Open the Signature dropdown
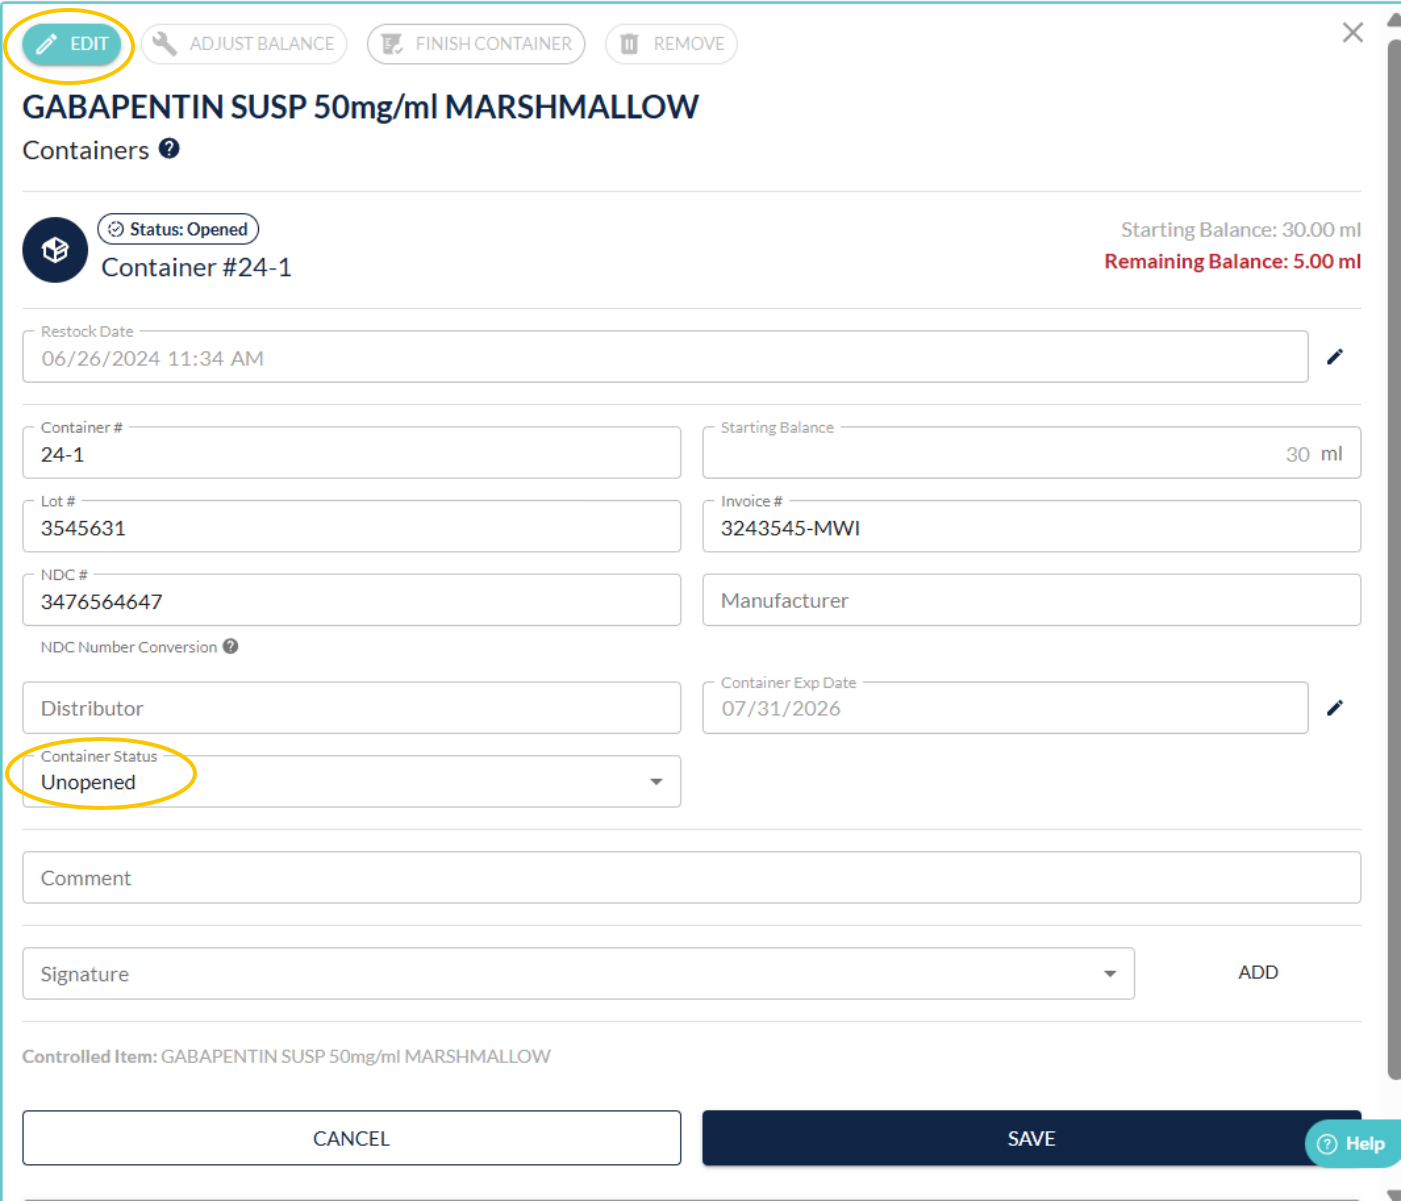 (x=578, y=974)
